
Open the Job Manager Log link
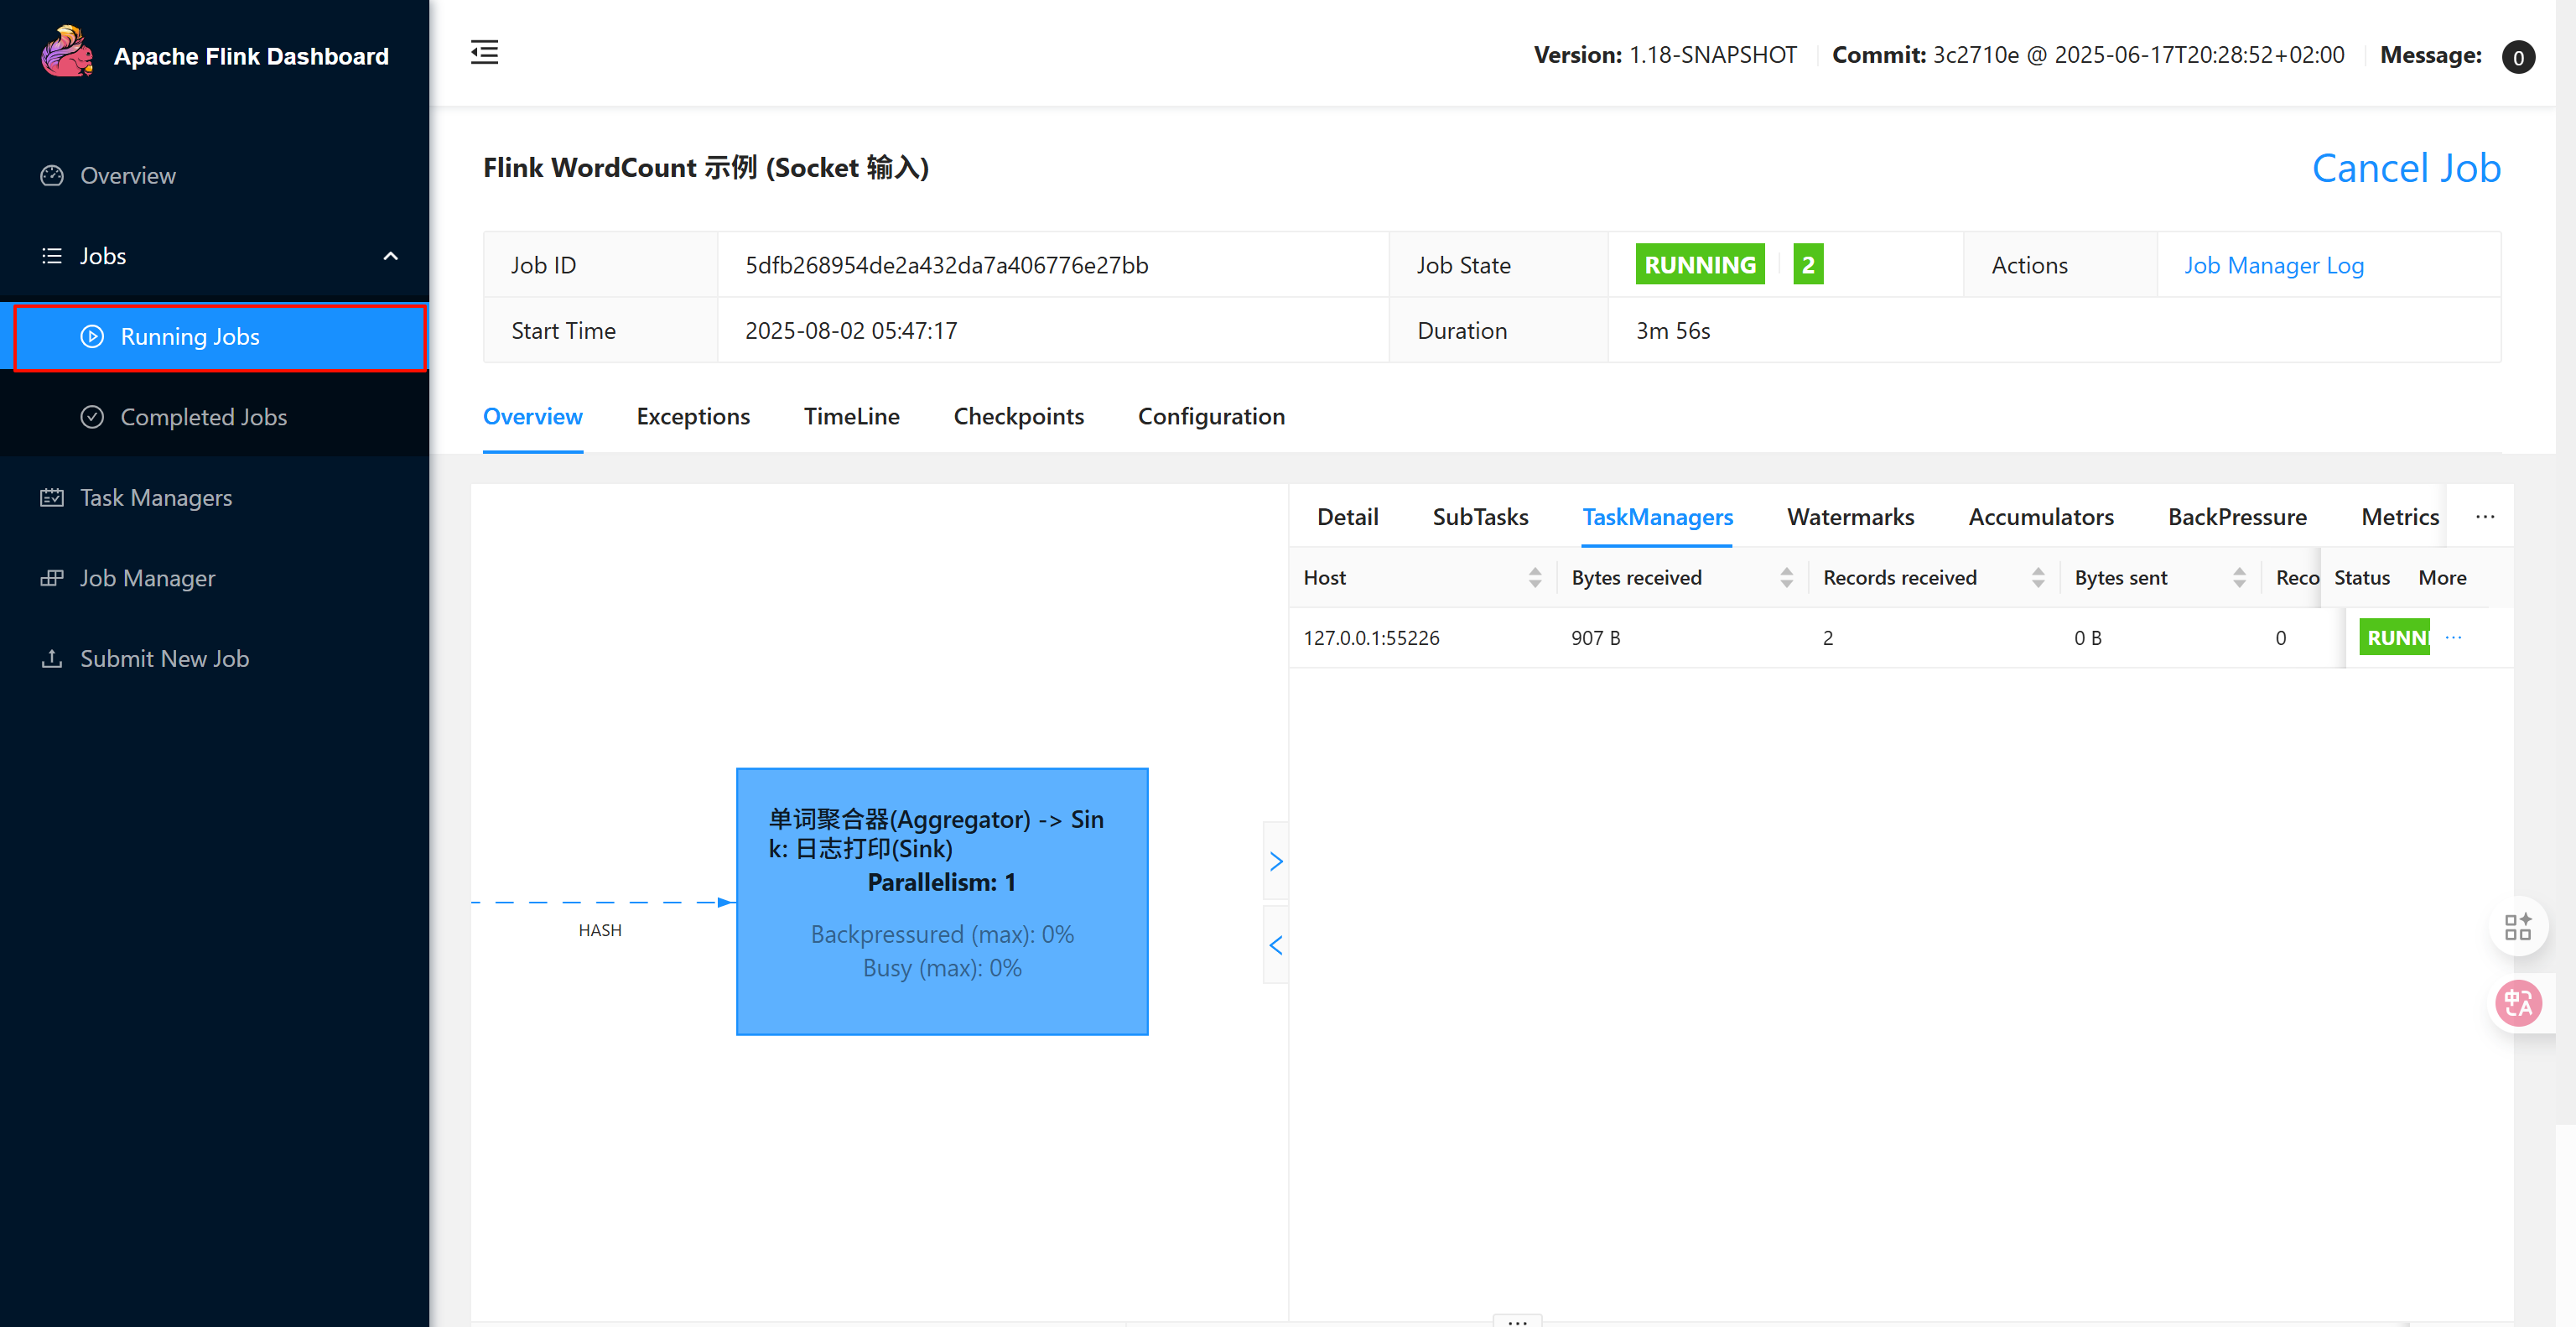point(2273,265)
